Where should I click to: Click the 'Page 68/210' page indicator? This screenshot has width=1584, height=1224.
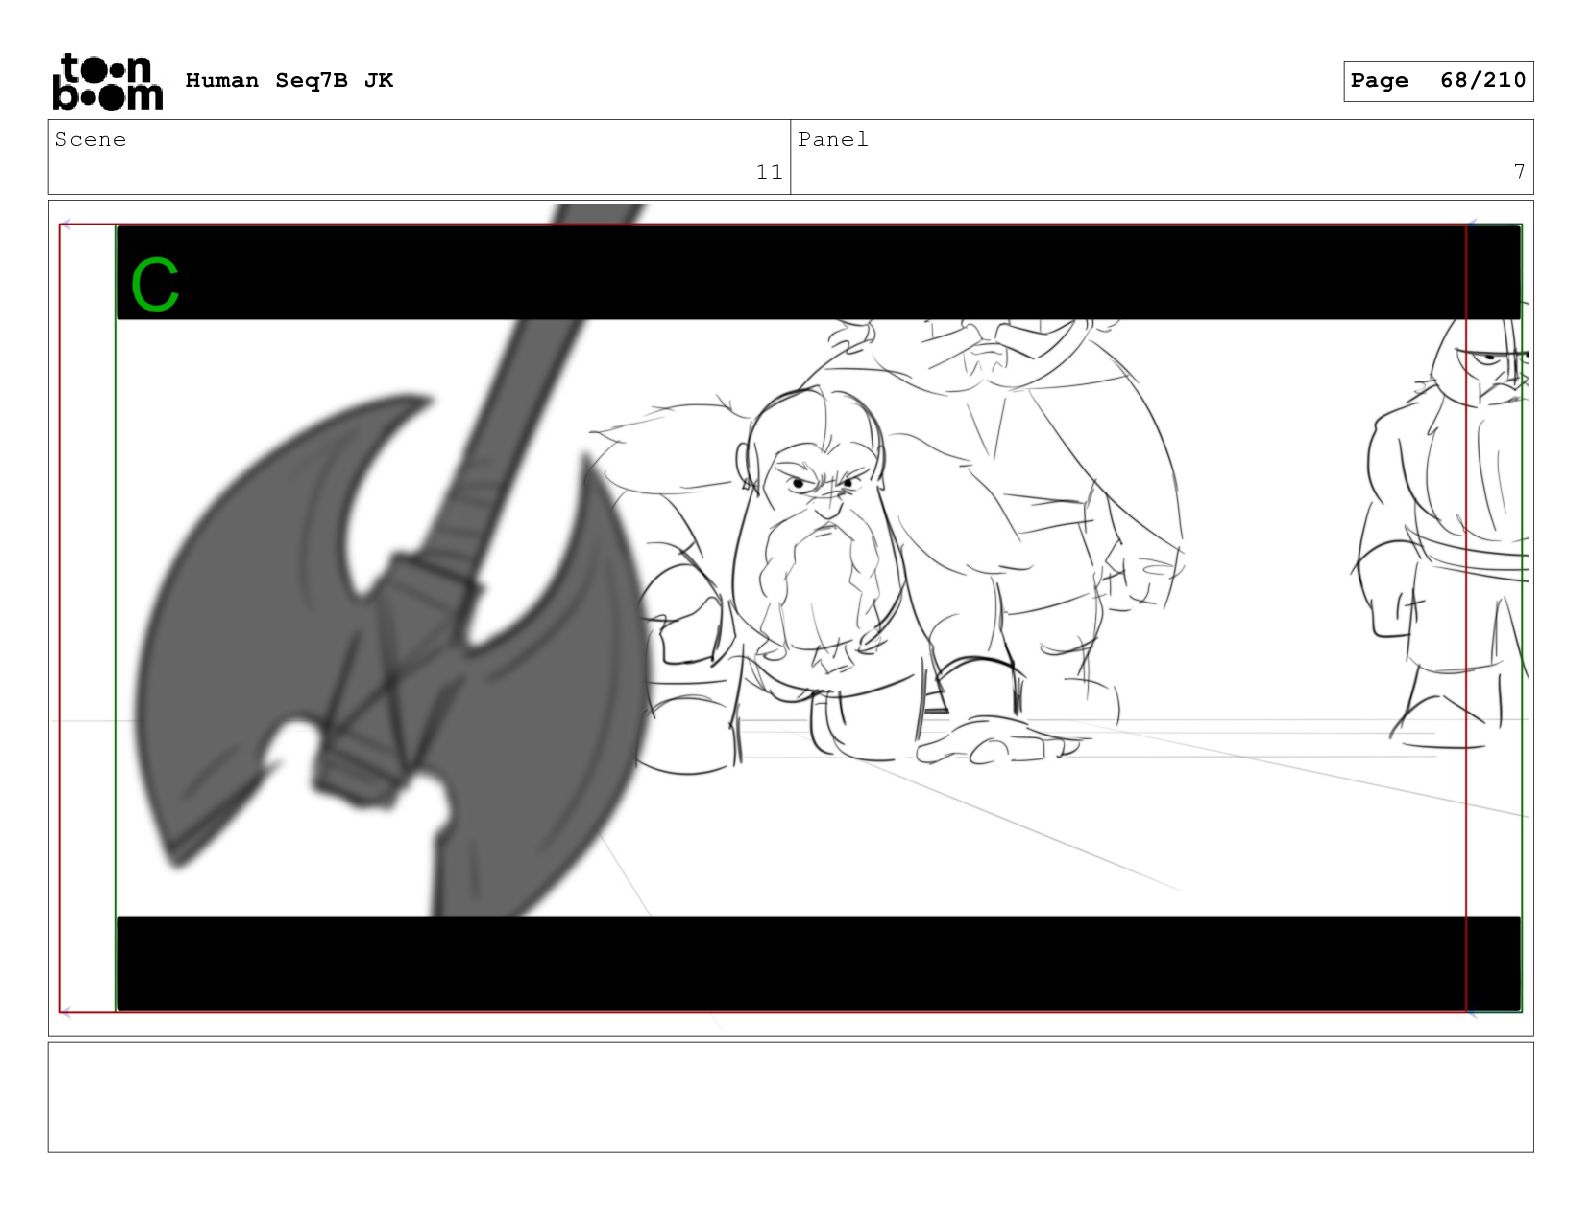[1437, 81]
